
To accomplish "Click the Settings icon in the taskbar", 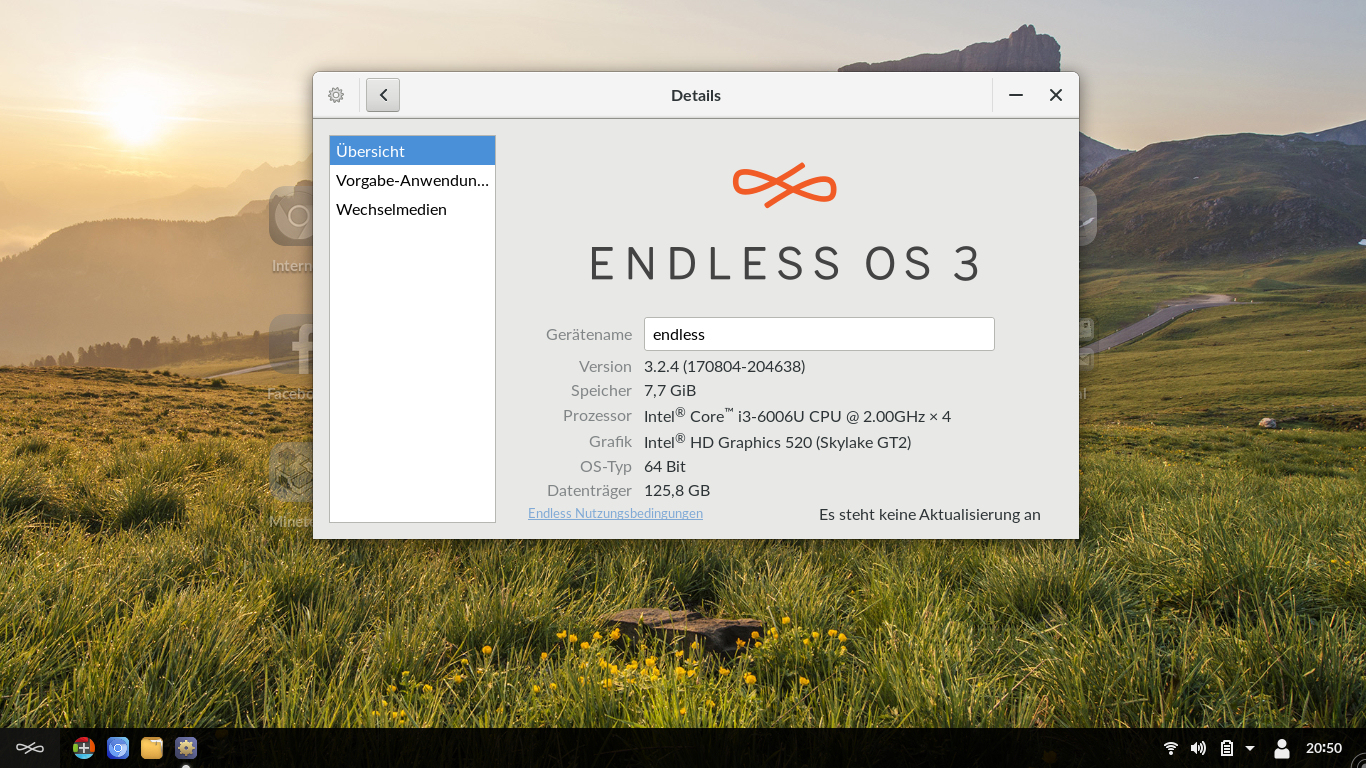I will click(186, 748).
